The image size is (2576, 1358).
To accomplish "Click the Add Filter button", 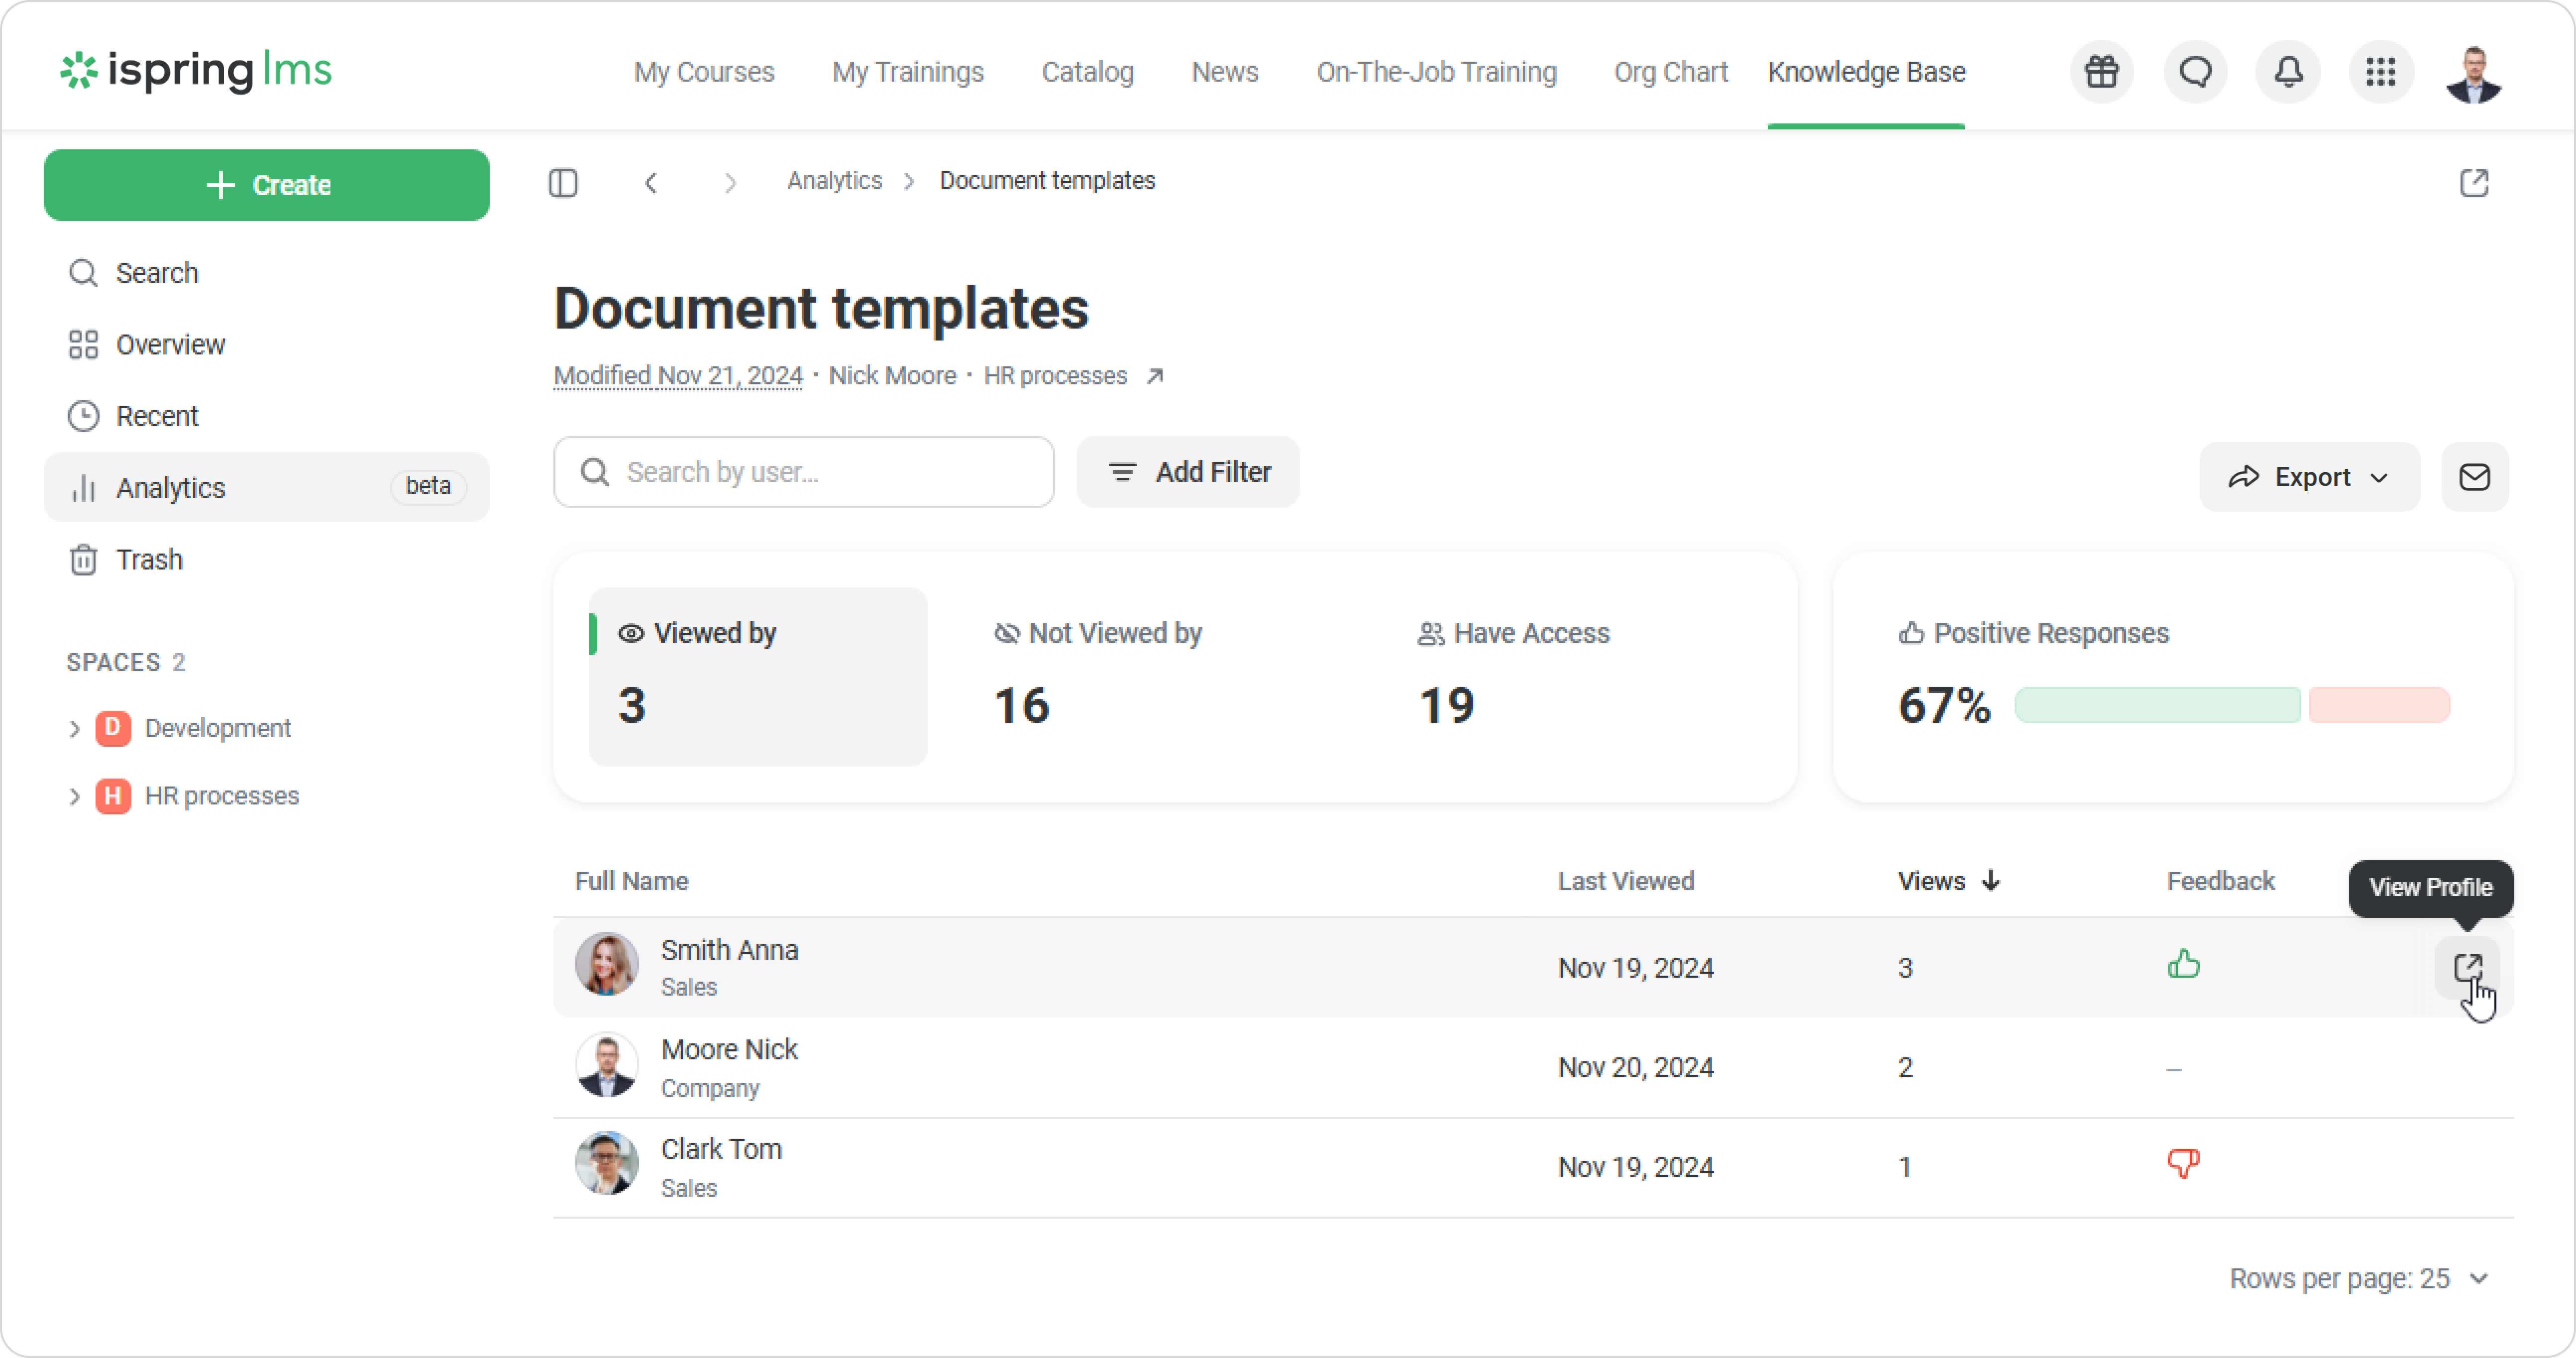I will click(1188, 472).
